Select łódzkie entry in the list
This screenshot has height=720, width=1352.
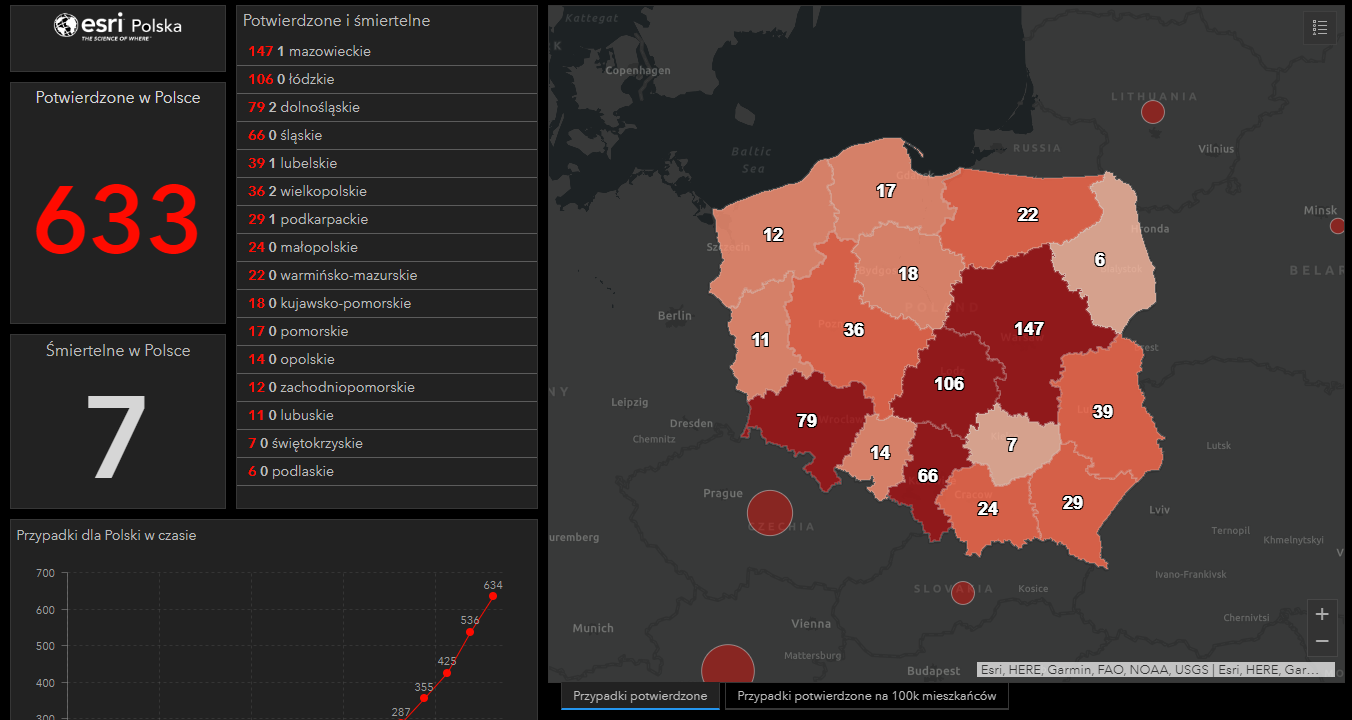click(x=386, y=79)
